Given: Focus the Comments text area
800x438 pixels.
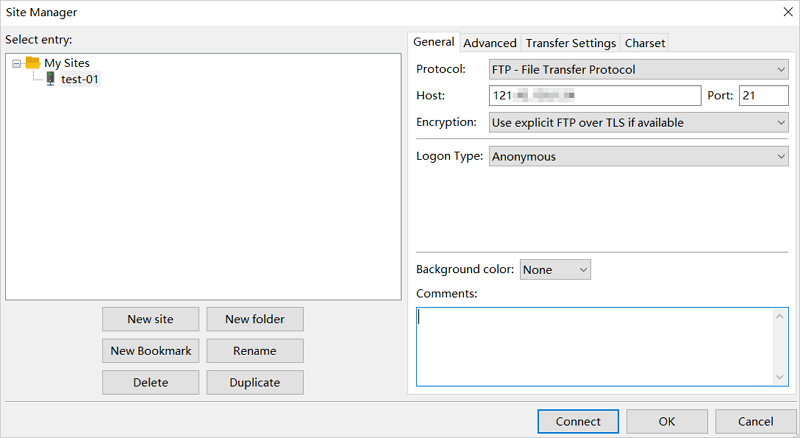Looking at the screenshot, I should click(595, 347).
